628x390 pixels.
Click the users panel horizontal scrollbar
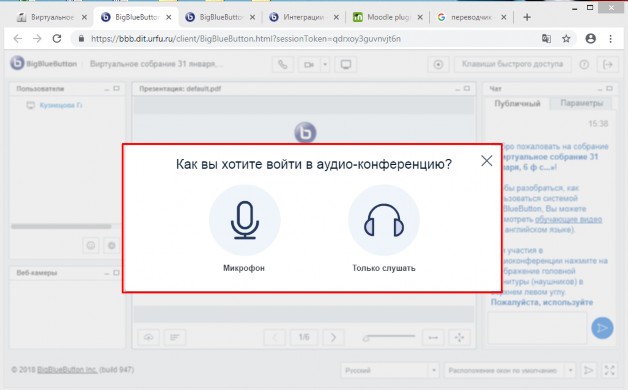click(x=61, y=226)
